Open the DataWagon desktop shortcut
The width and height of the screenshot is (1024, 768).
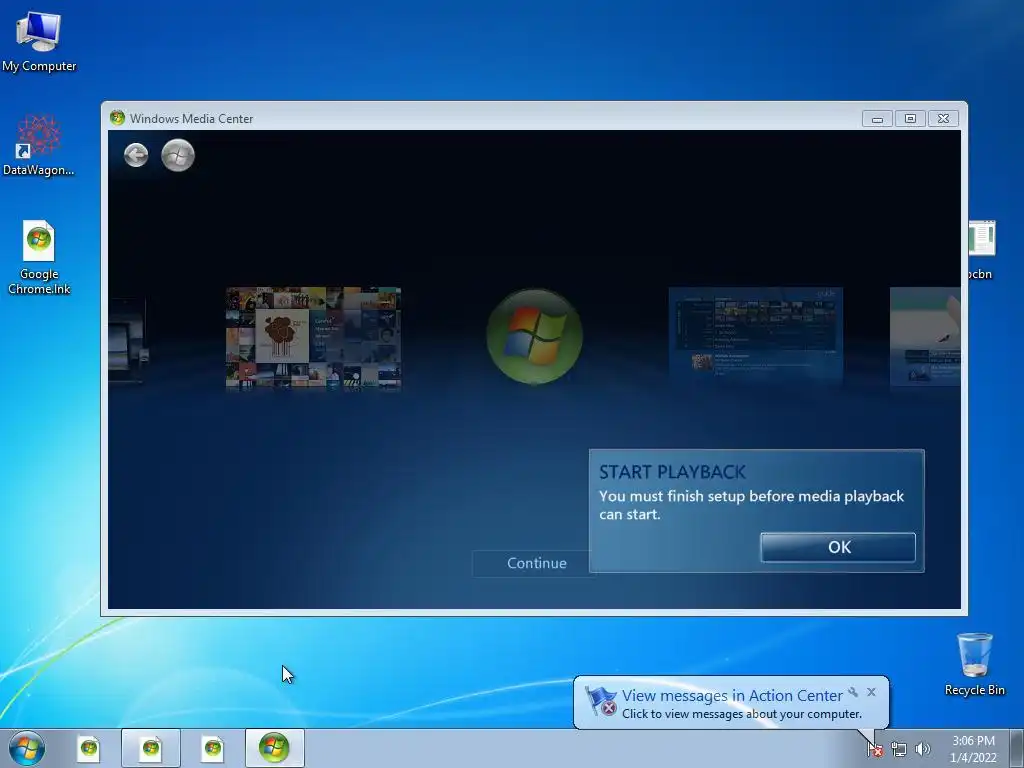[x=39, y=146]
